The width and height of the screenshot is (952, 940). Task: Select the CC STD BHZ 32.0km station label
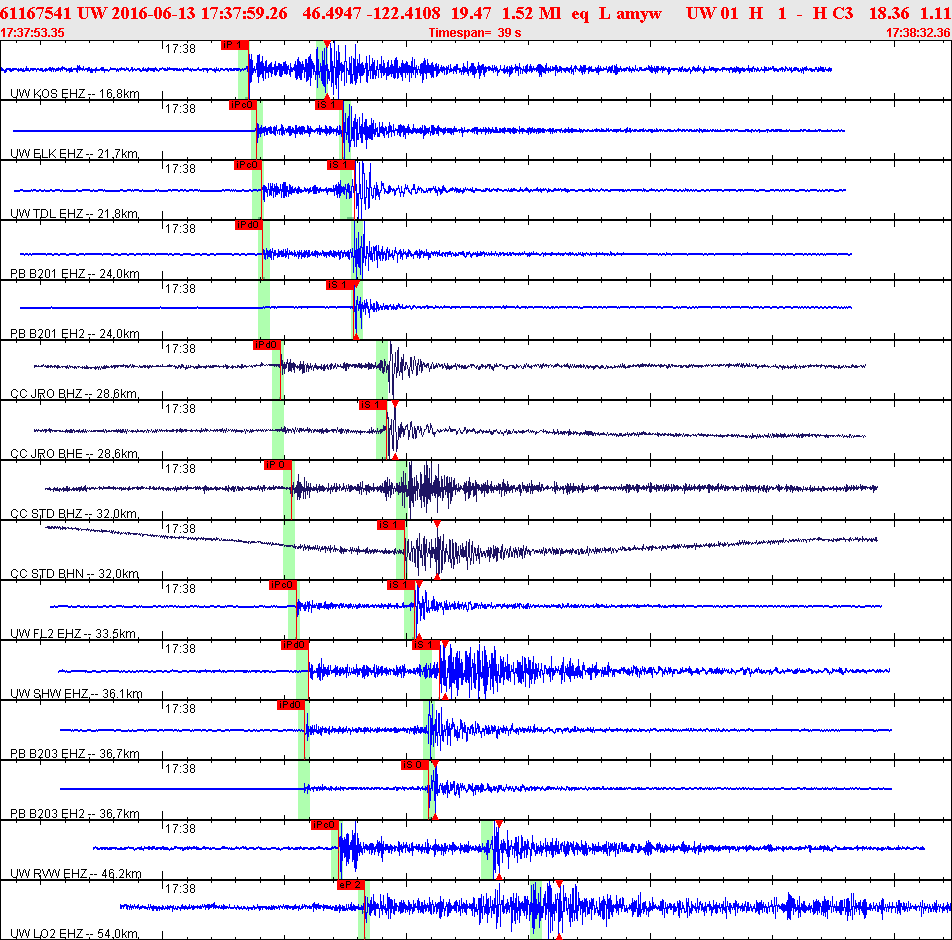[x=74, y=513]
